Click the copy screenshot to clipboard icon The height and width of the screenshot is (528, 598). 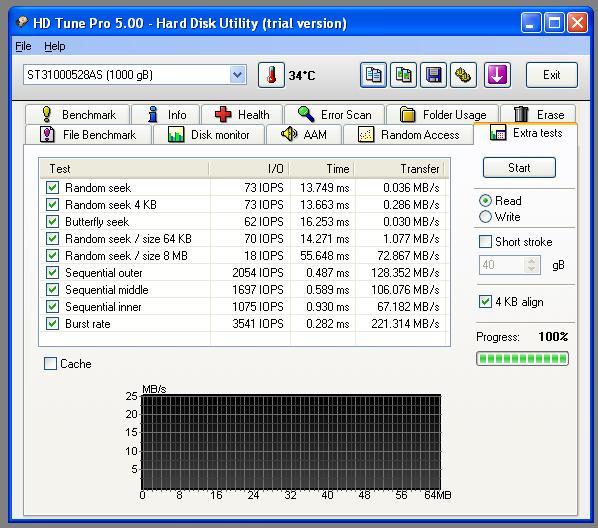(403, 75)
